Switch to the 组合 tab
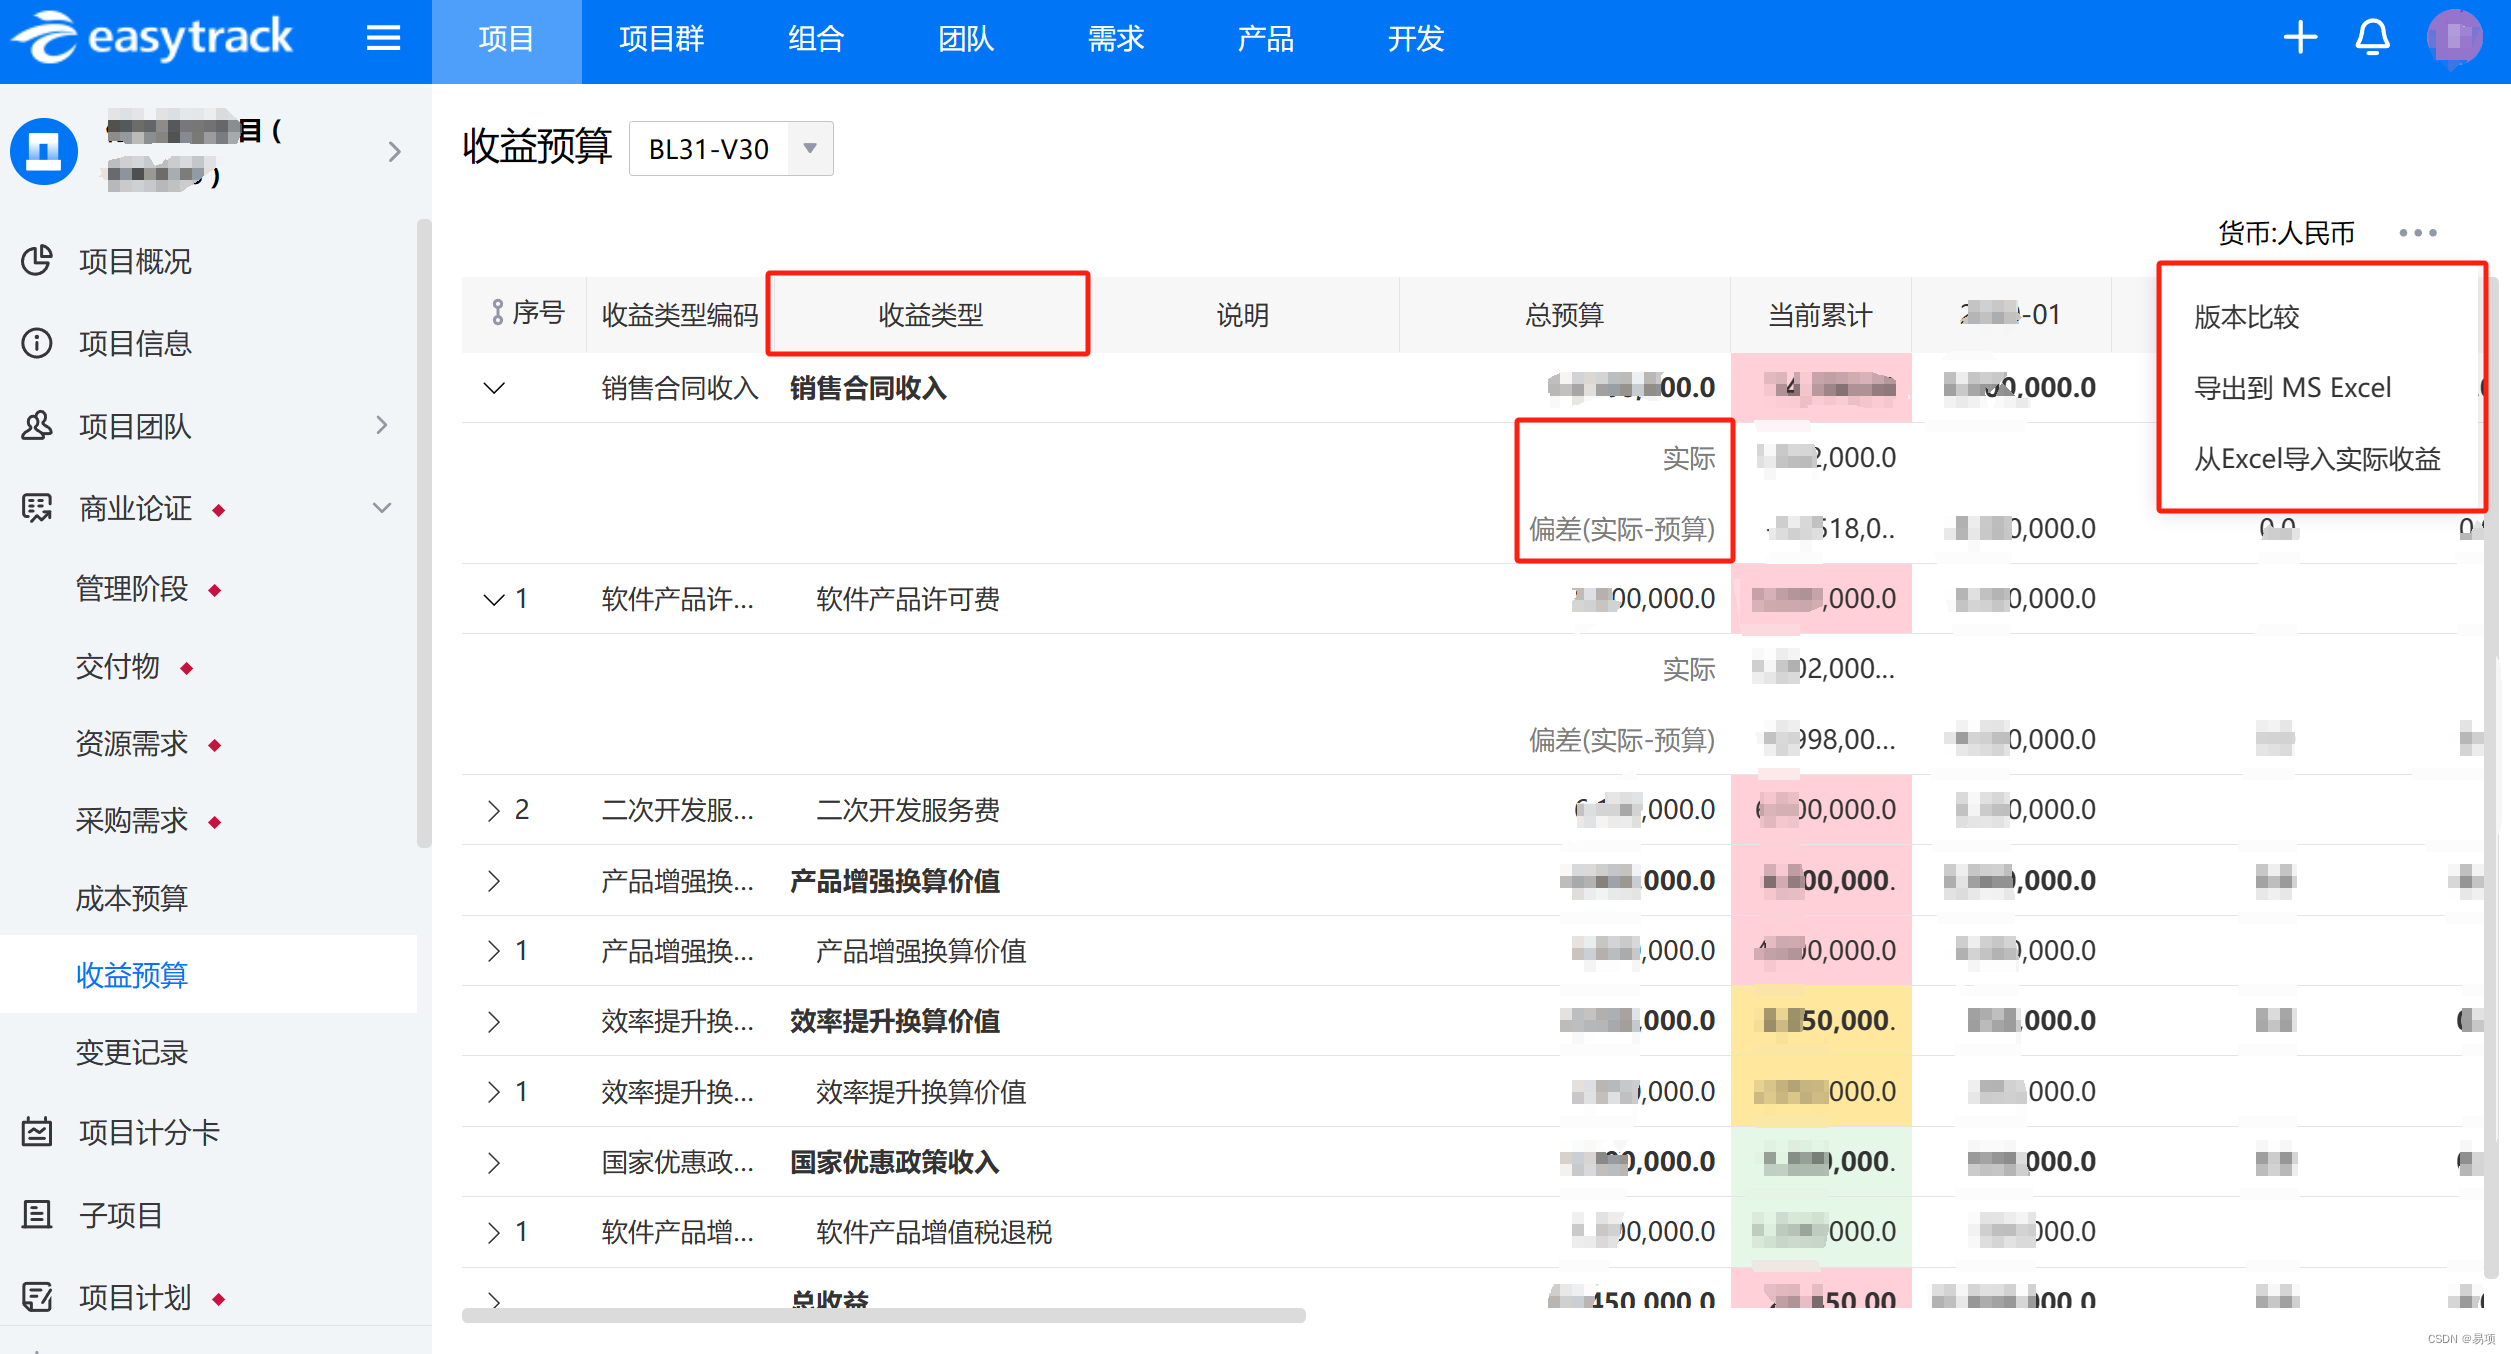 (x=816, y=40)
